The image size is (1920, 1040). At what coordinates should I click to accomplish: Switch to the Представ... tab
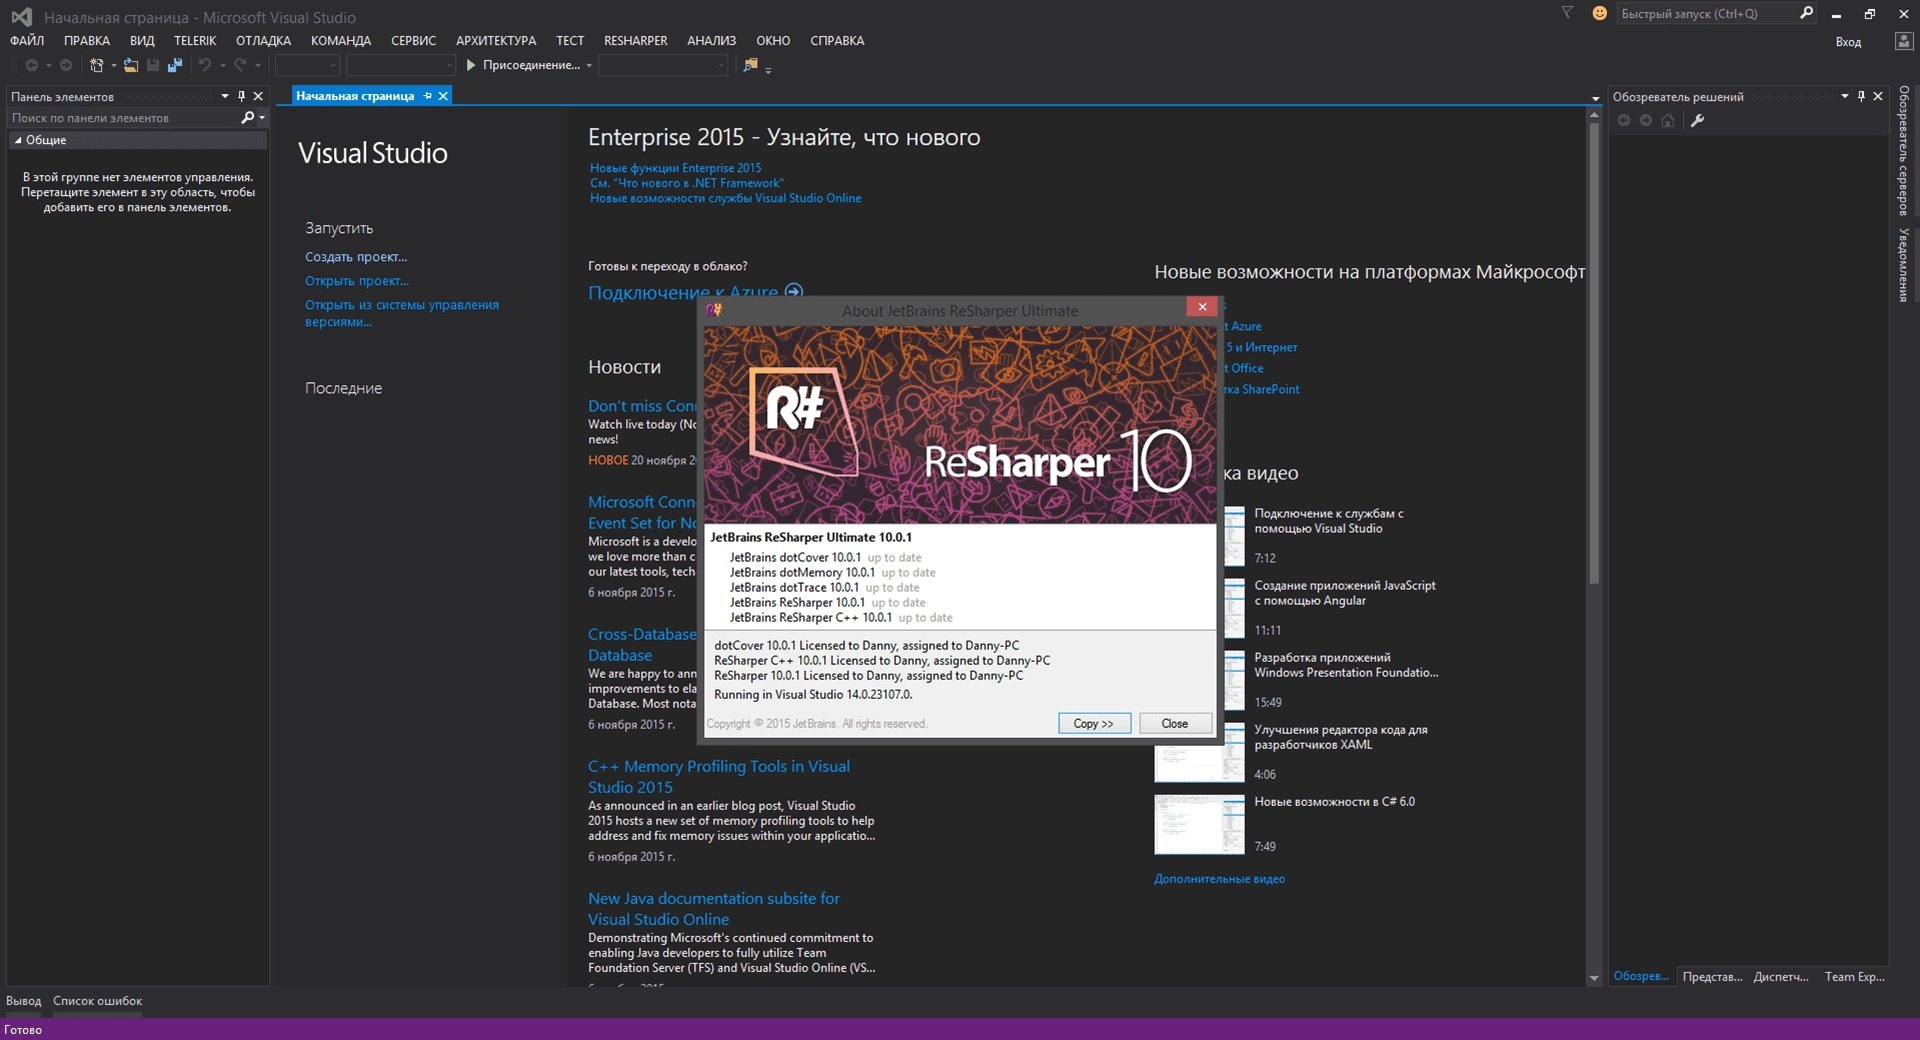click(x=1712, y=977)
